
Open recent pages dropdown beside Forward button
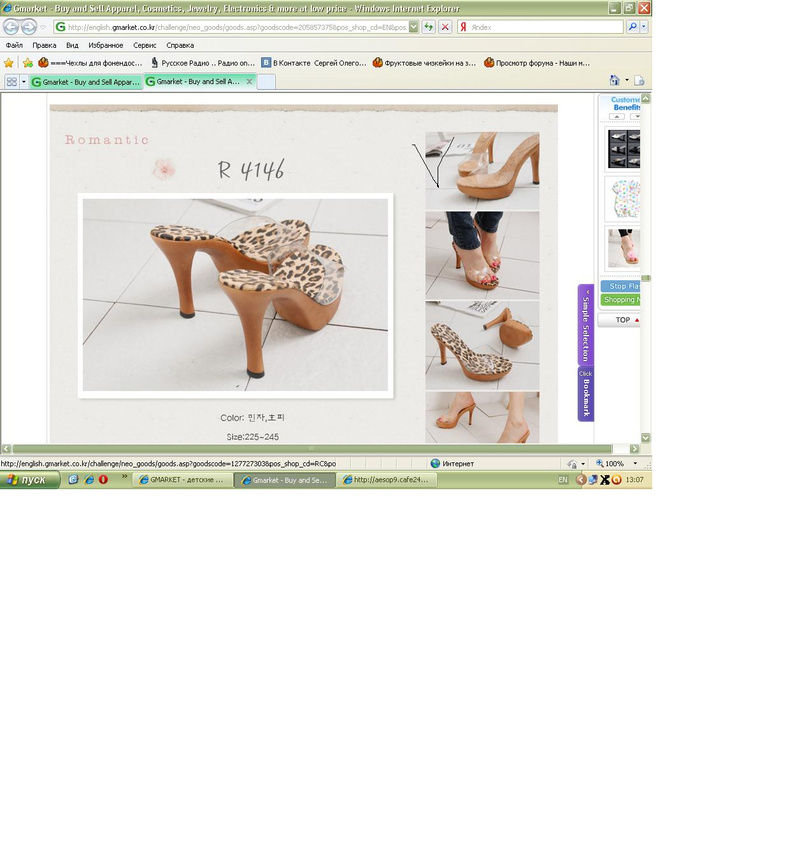(43, 27)
